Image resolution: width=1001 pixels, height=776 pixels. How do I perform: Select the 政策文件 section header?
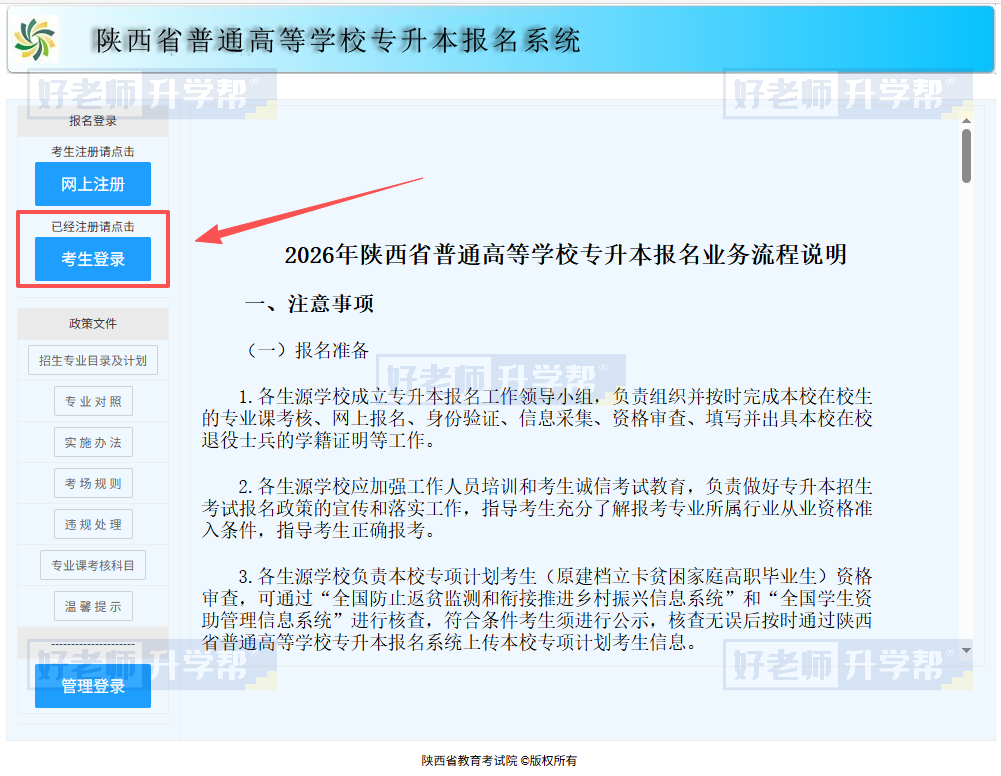(93, 324)
